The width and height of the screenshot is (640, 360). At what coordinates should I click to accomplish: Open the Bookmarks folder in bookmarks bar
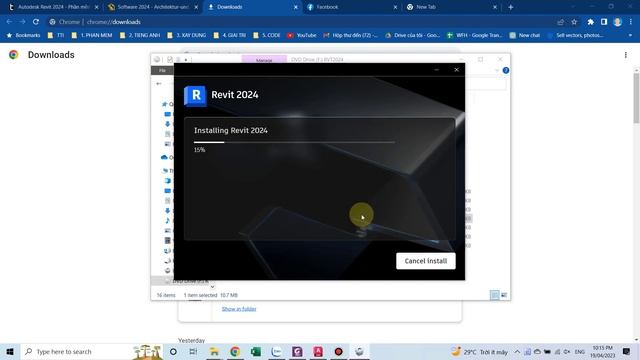coord(23,36)
